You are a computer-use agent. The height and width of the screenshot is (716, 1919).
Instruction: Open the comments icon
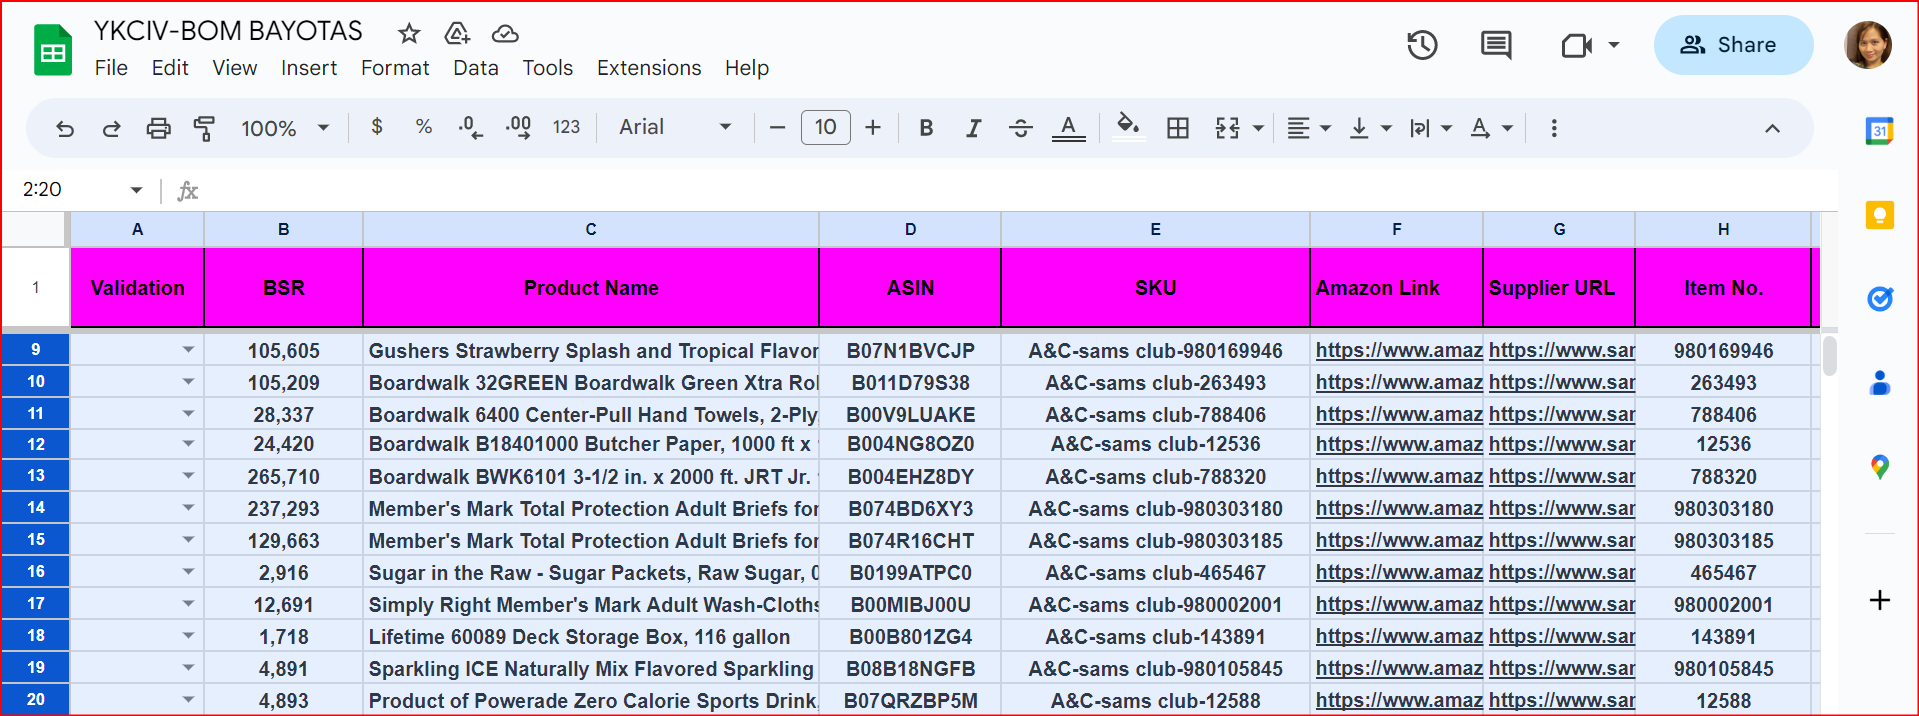(x=1496, y=45)
